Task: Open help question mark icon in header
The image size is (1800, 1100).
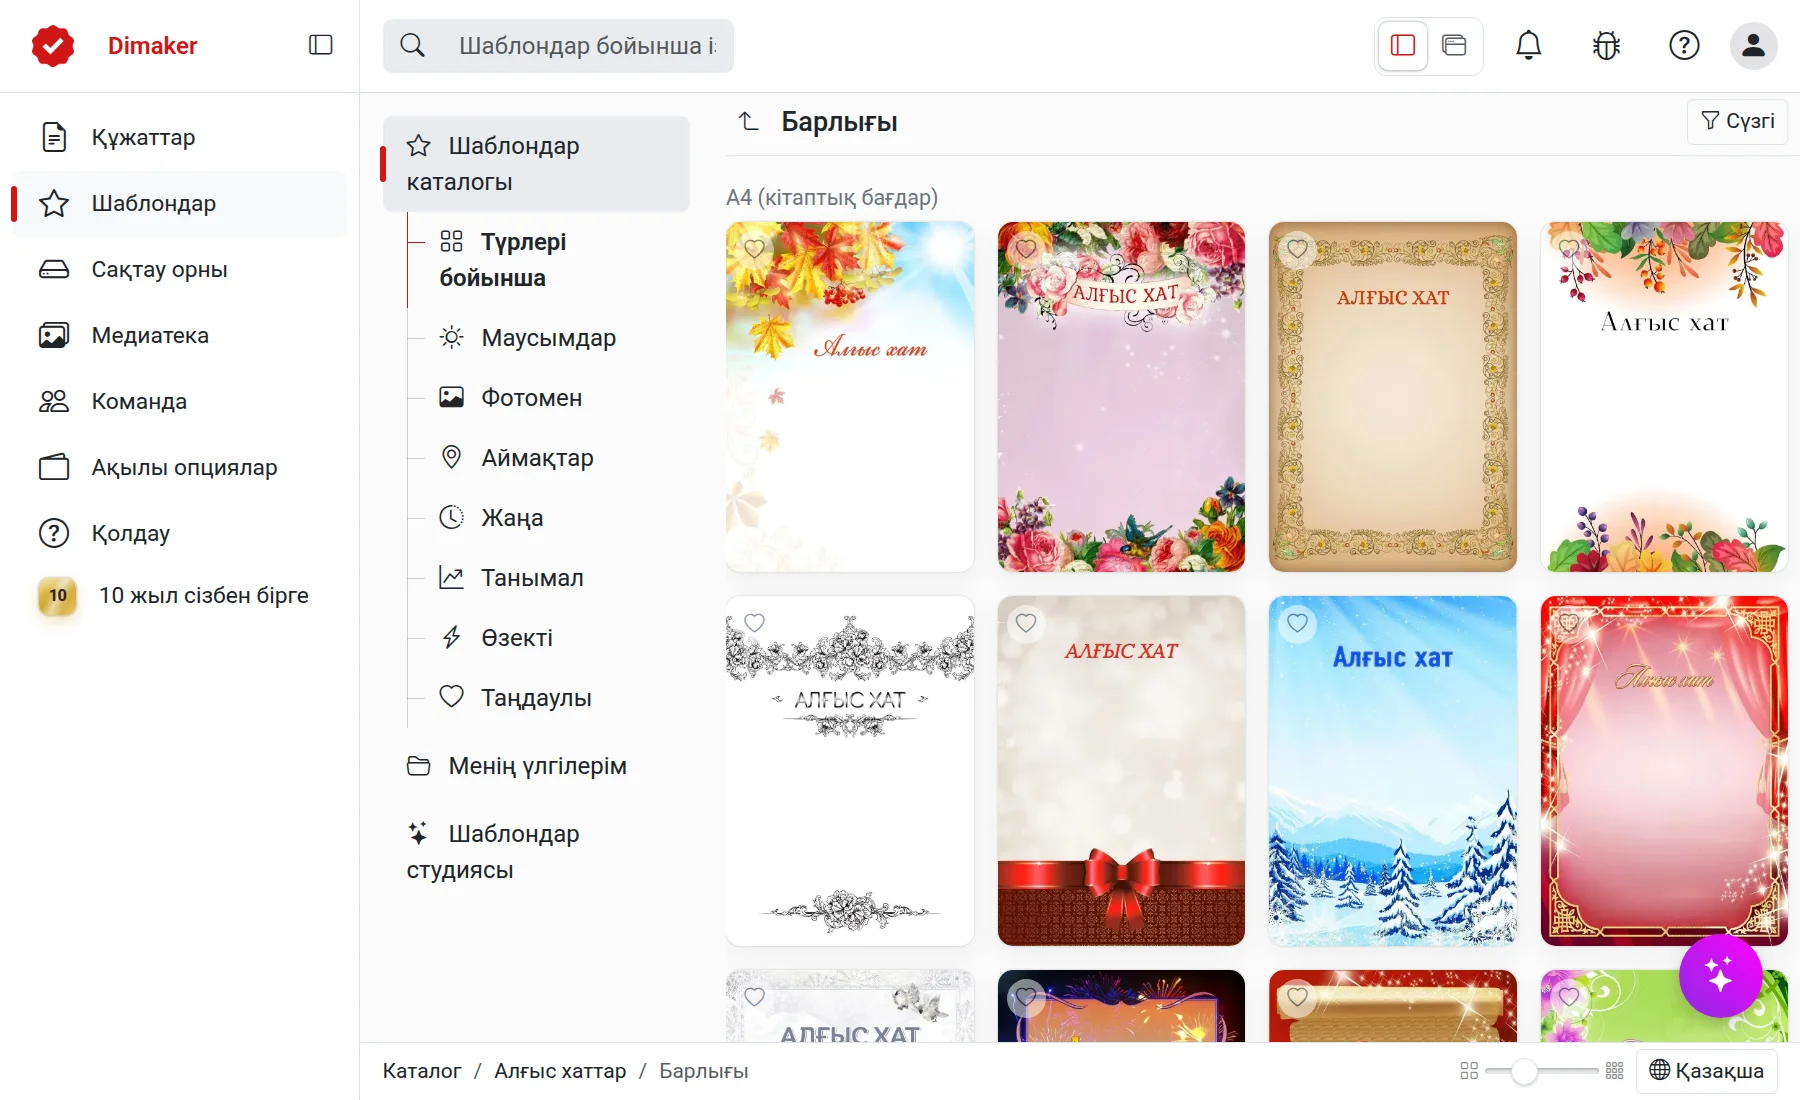Action: point(1684,45)
